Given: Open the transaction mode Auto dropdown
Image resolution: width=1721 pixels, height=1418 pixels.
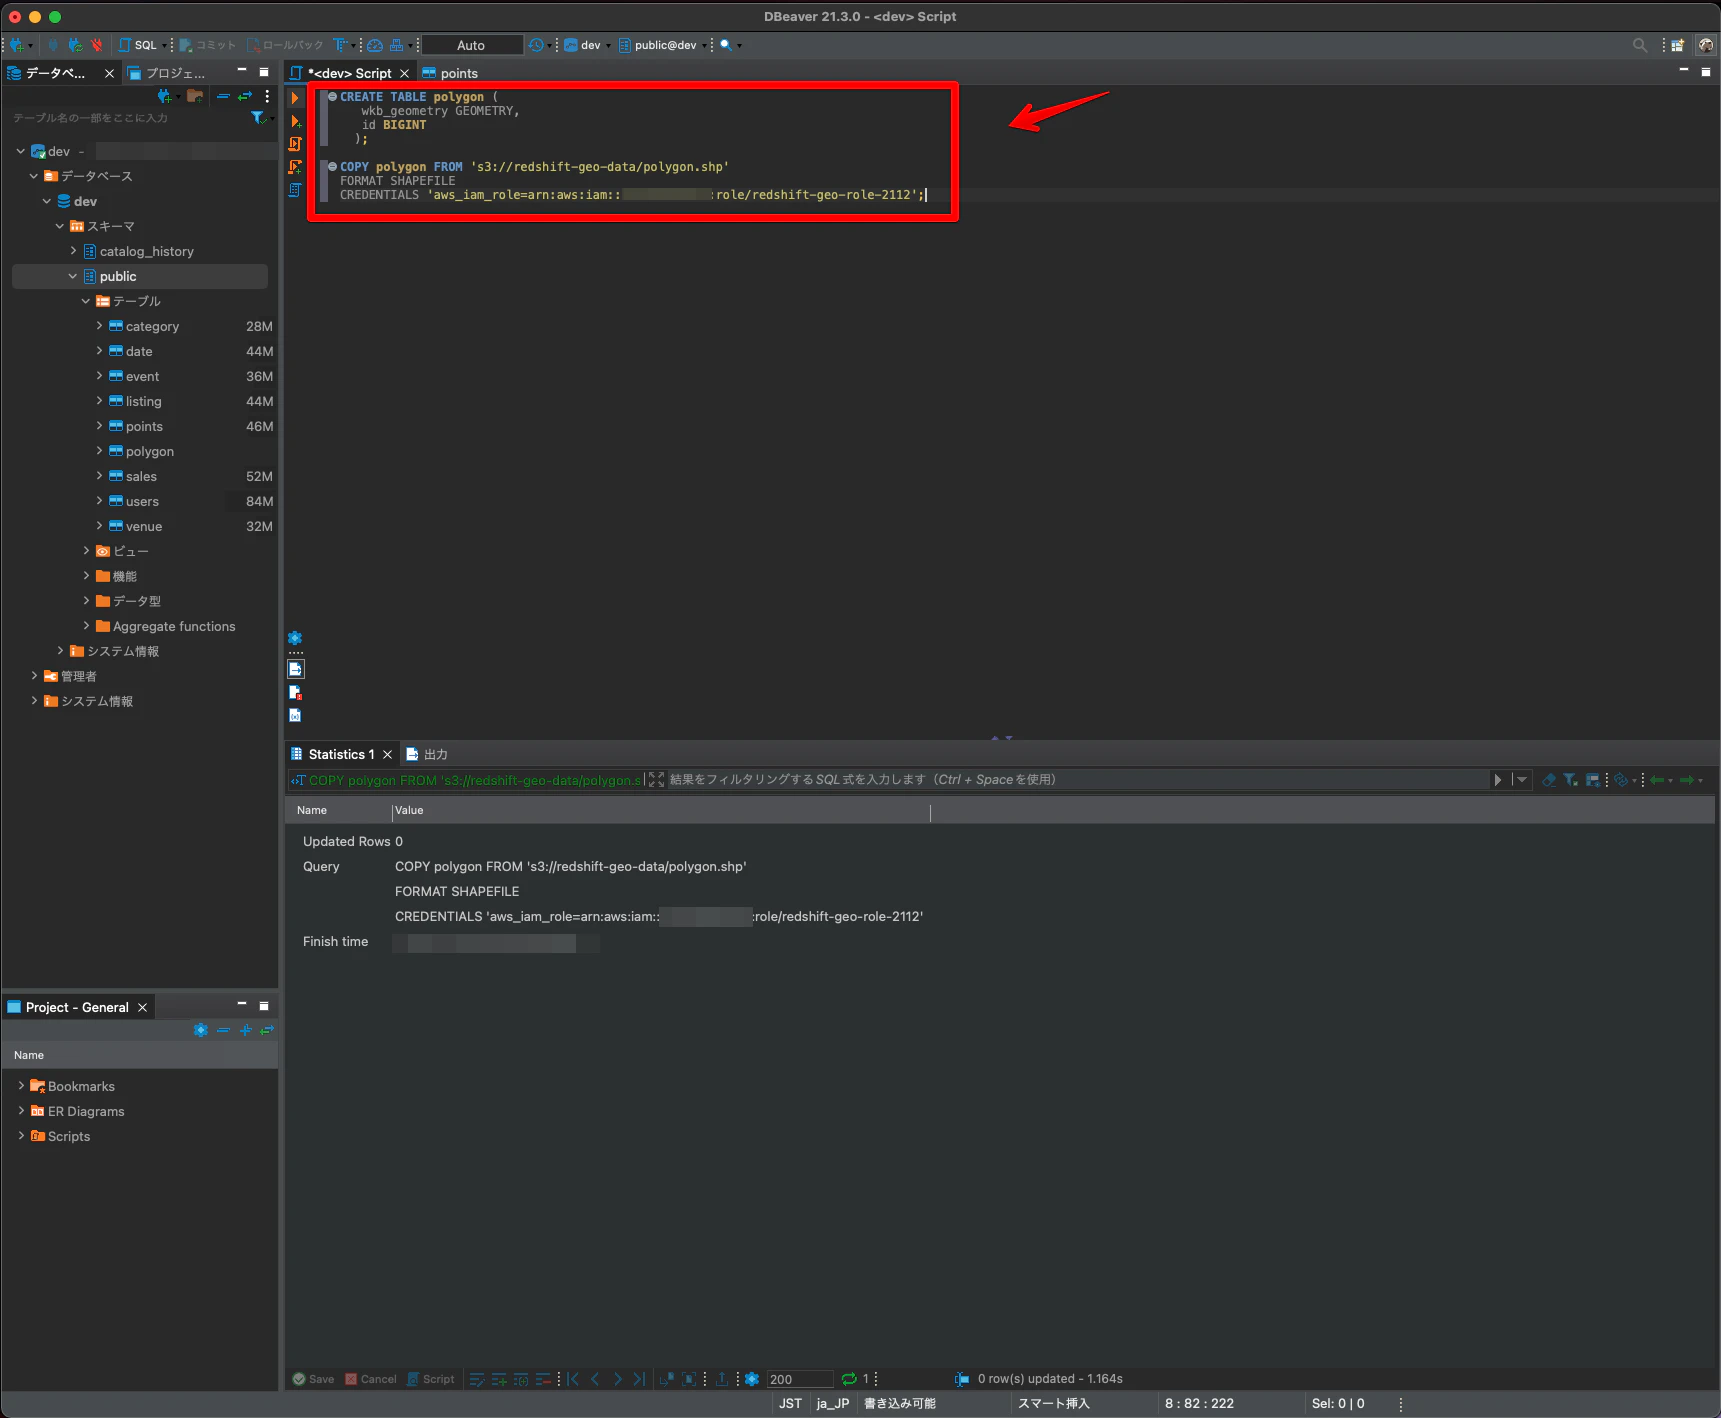Looking at the screenshot, I should click(472, 45).
